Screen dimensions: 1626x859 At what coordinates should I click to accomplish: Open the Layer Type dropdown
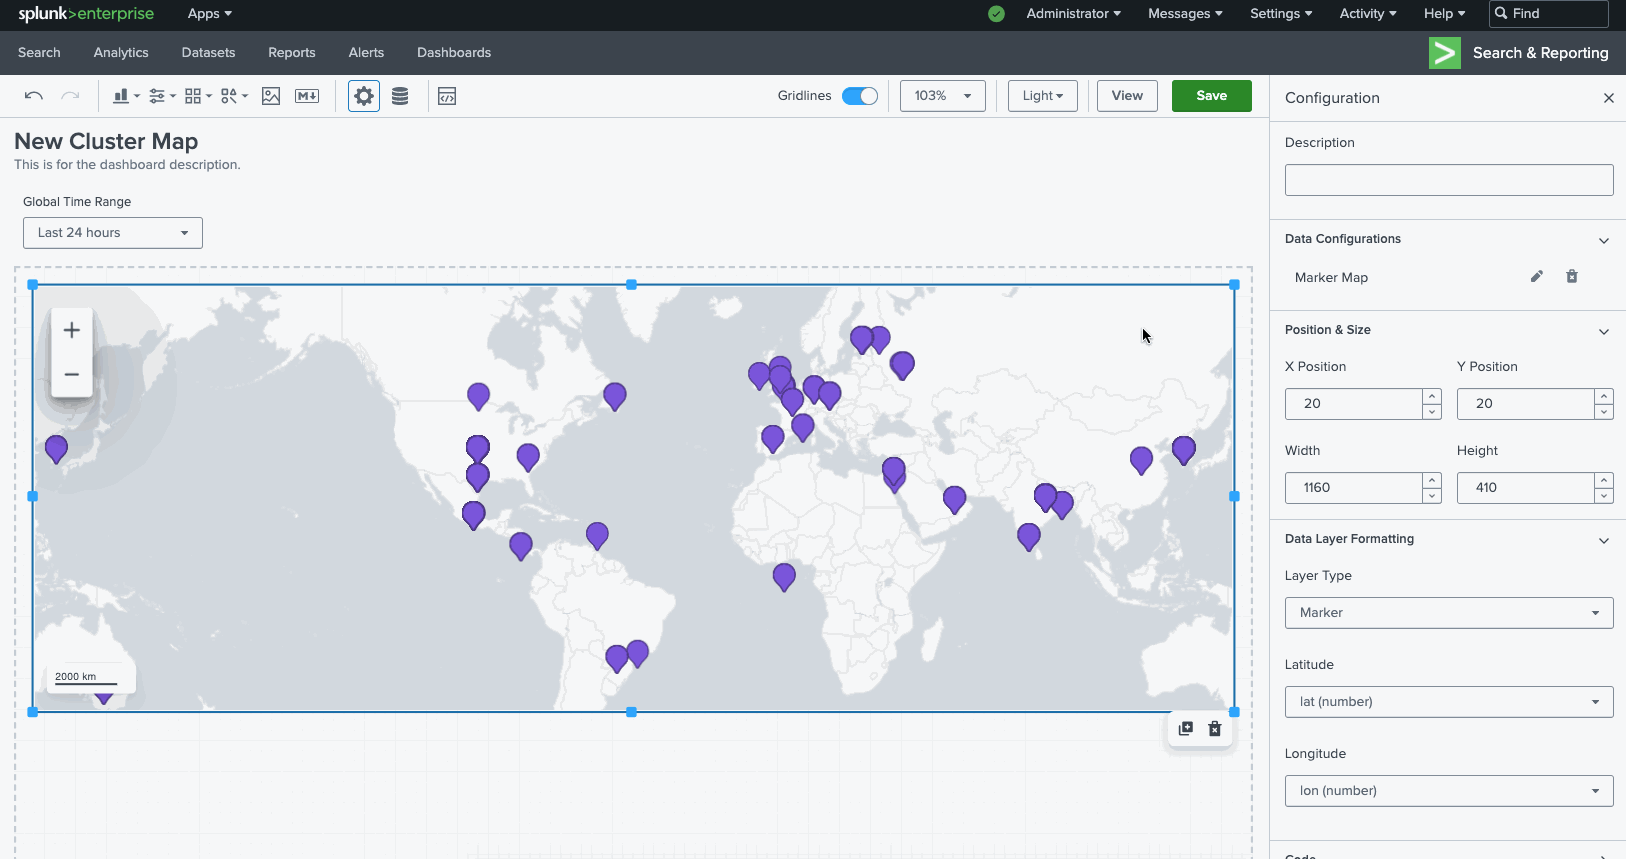tap(1448, 613)
